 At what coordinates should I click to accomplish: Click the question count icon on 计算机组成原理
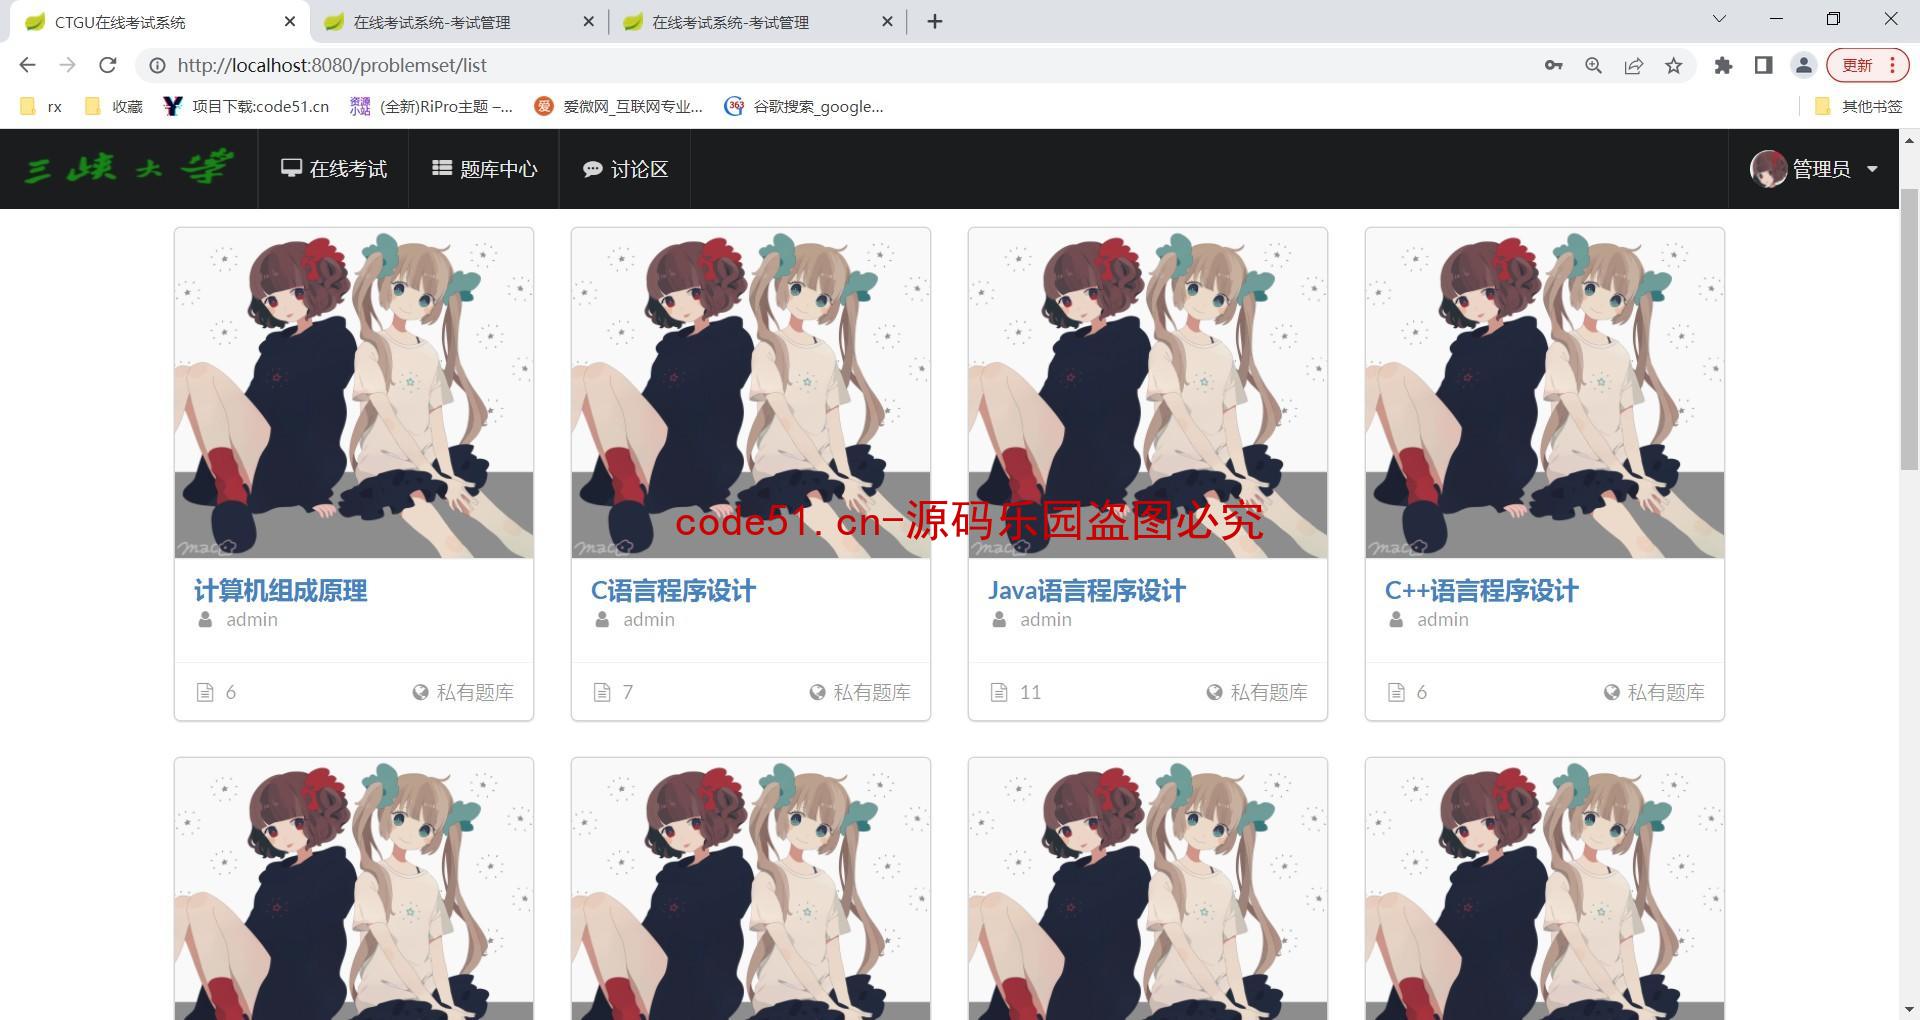coord(205,692)
